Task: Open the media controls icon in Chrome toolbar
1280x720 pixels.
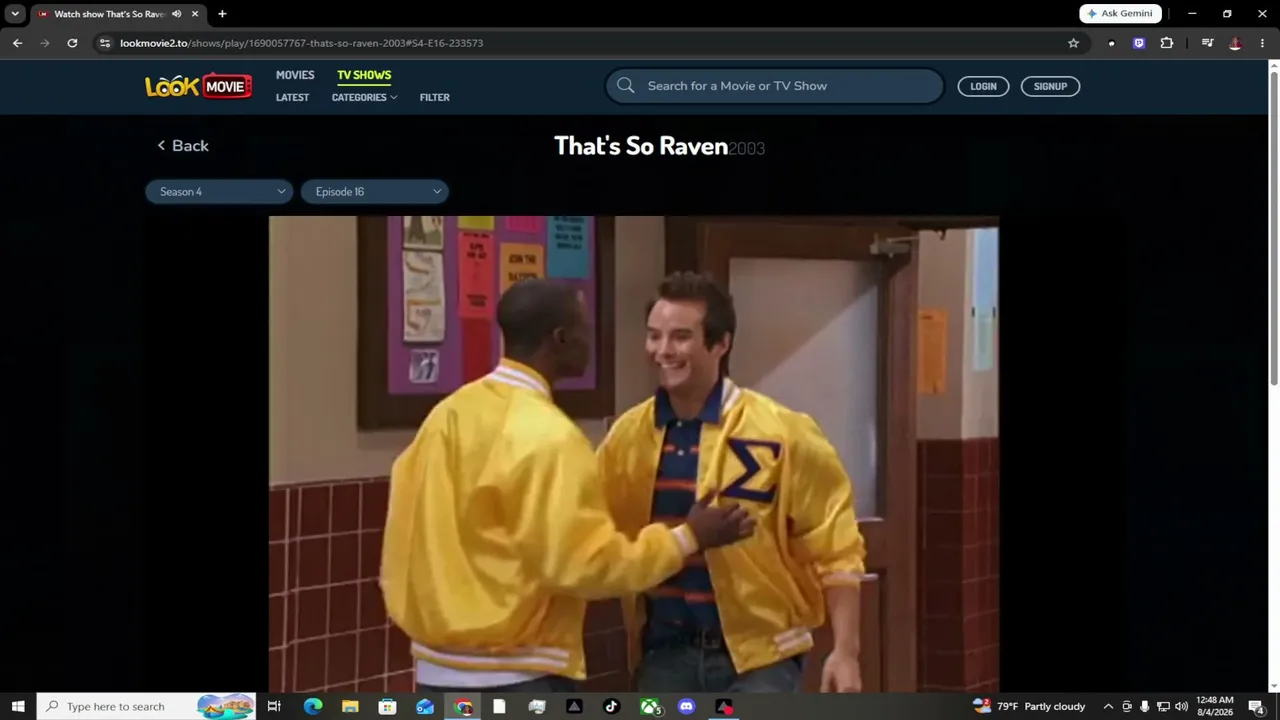Action: coord(1207,43)
